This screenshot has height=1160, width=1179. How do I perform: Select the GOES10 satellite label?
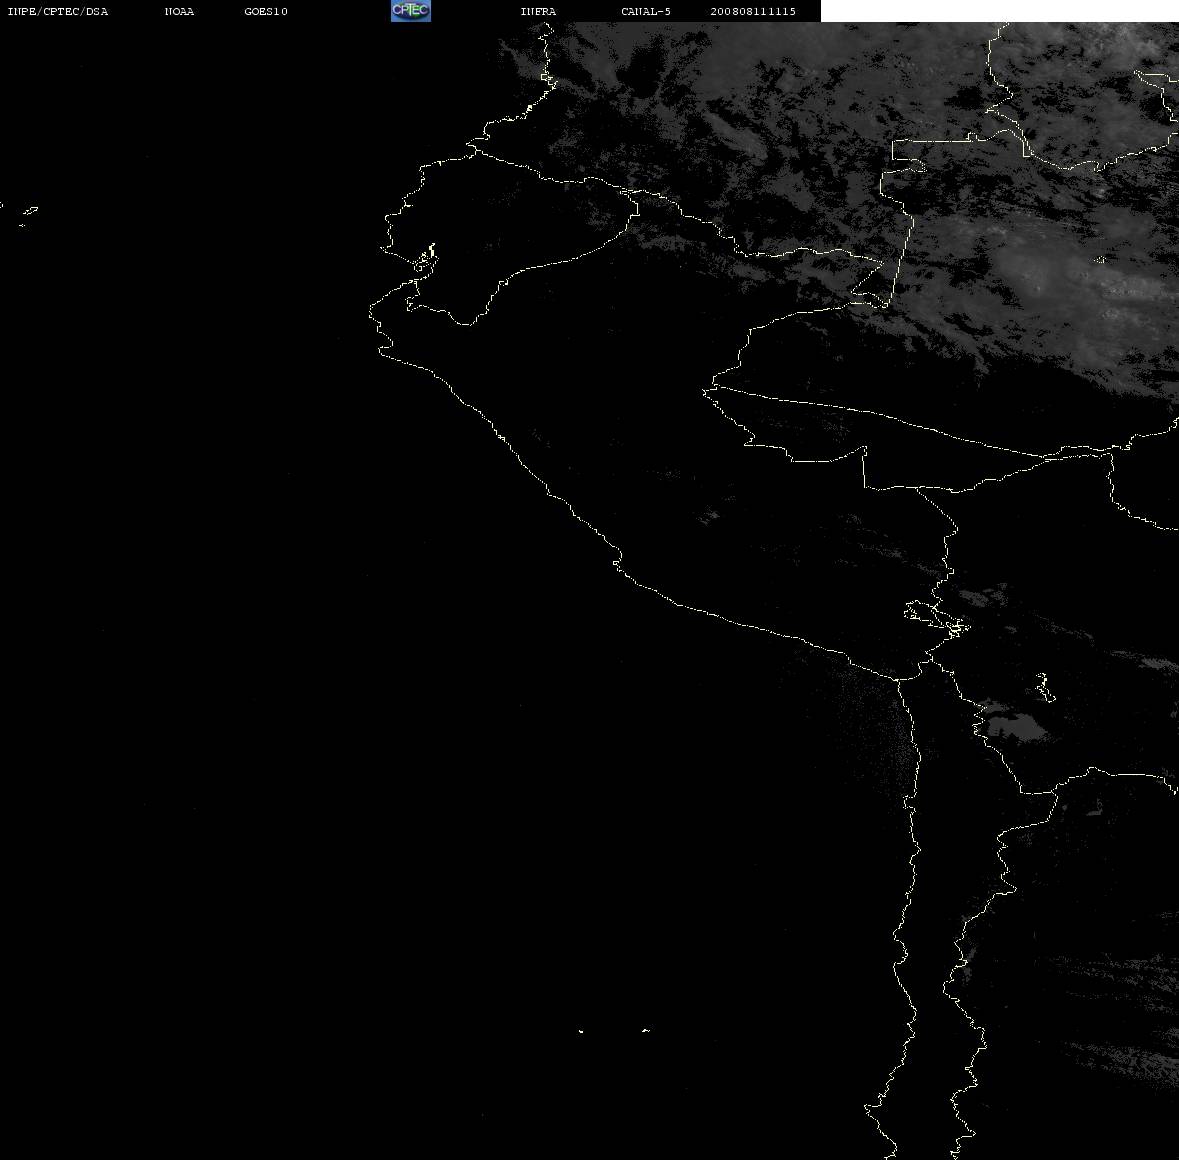coord(266,11)
